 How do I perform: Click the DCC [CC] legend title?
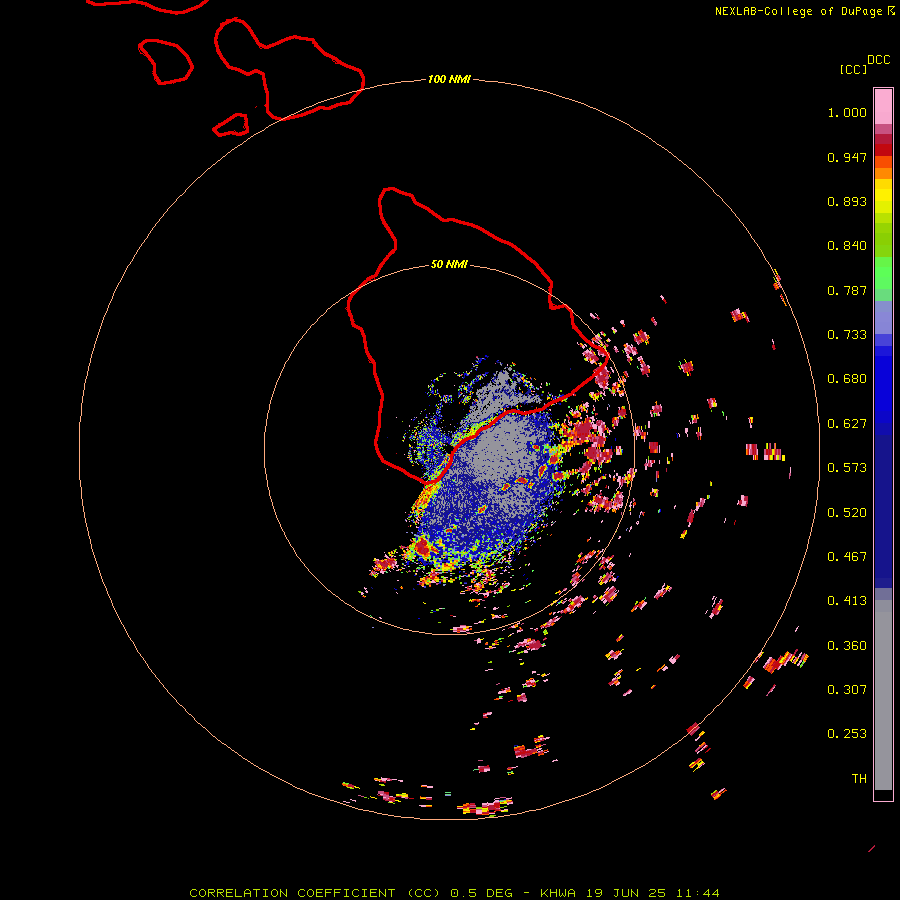coord(864,64)
